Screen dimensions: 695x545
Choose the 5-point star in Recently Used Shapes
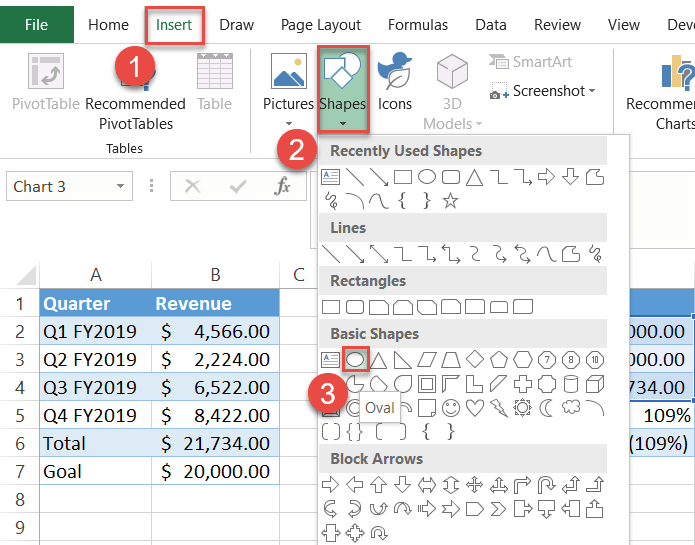[451, 201]
